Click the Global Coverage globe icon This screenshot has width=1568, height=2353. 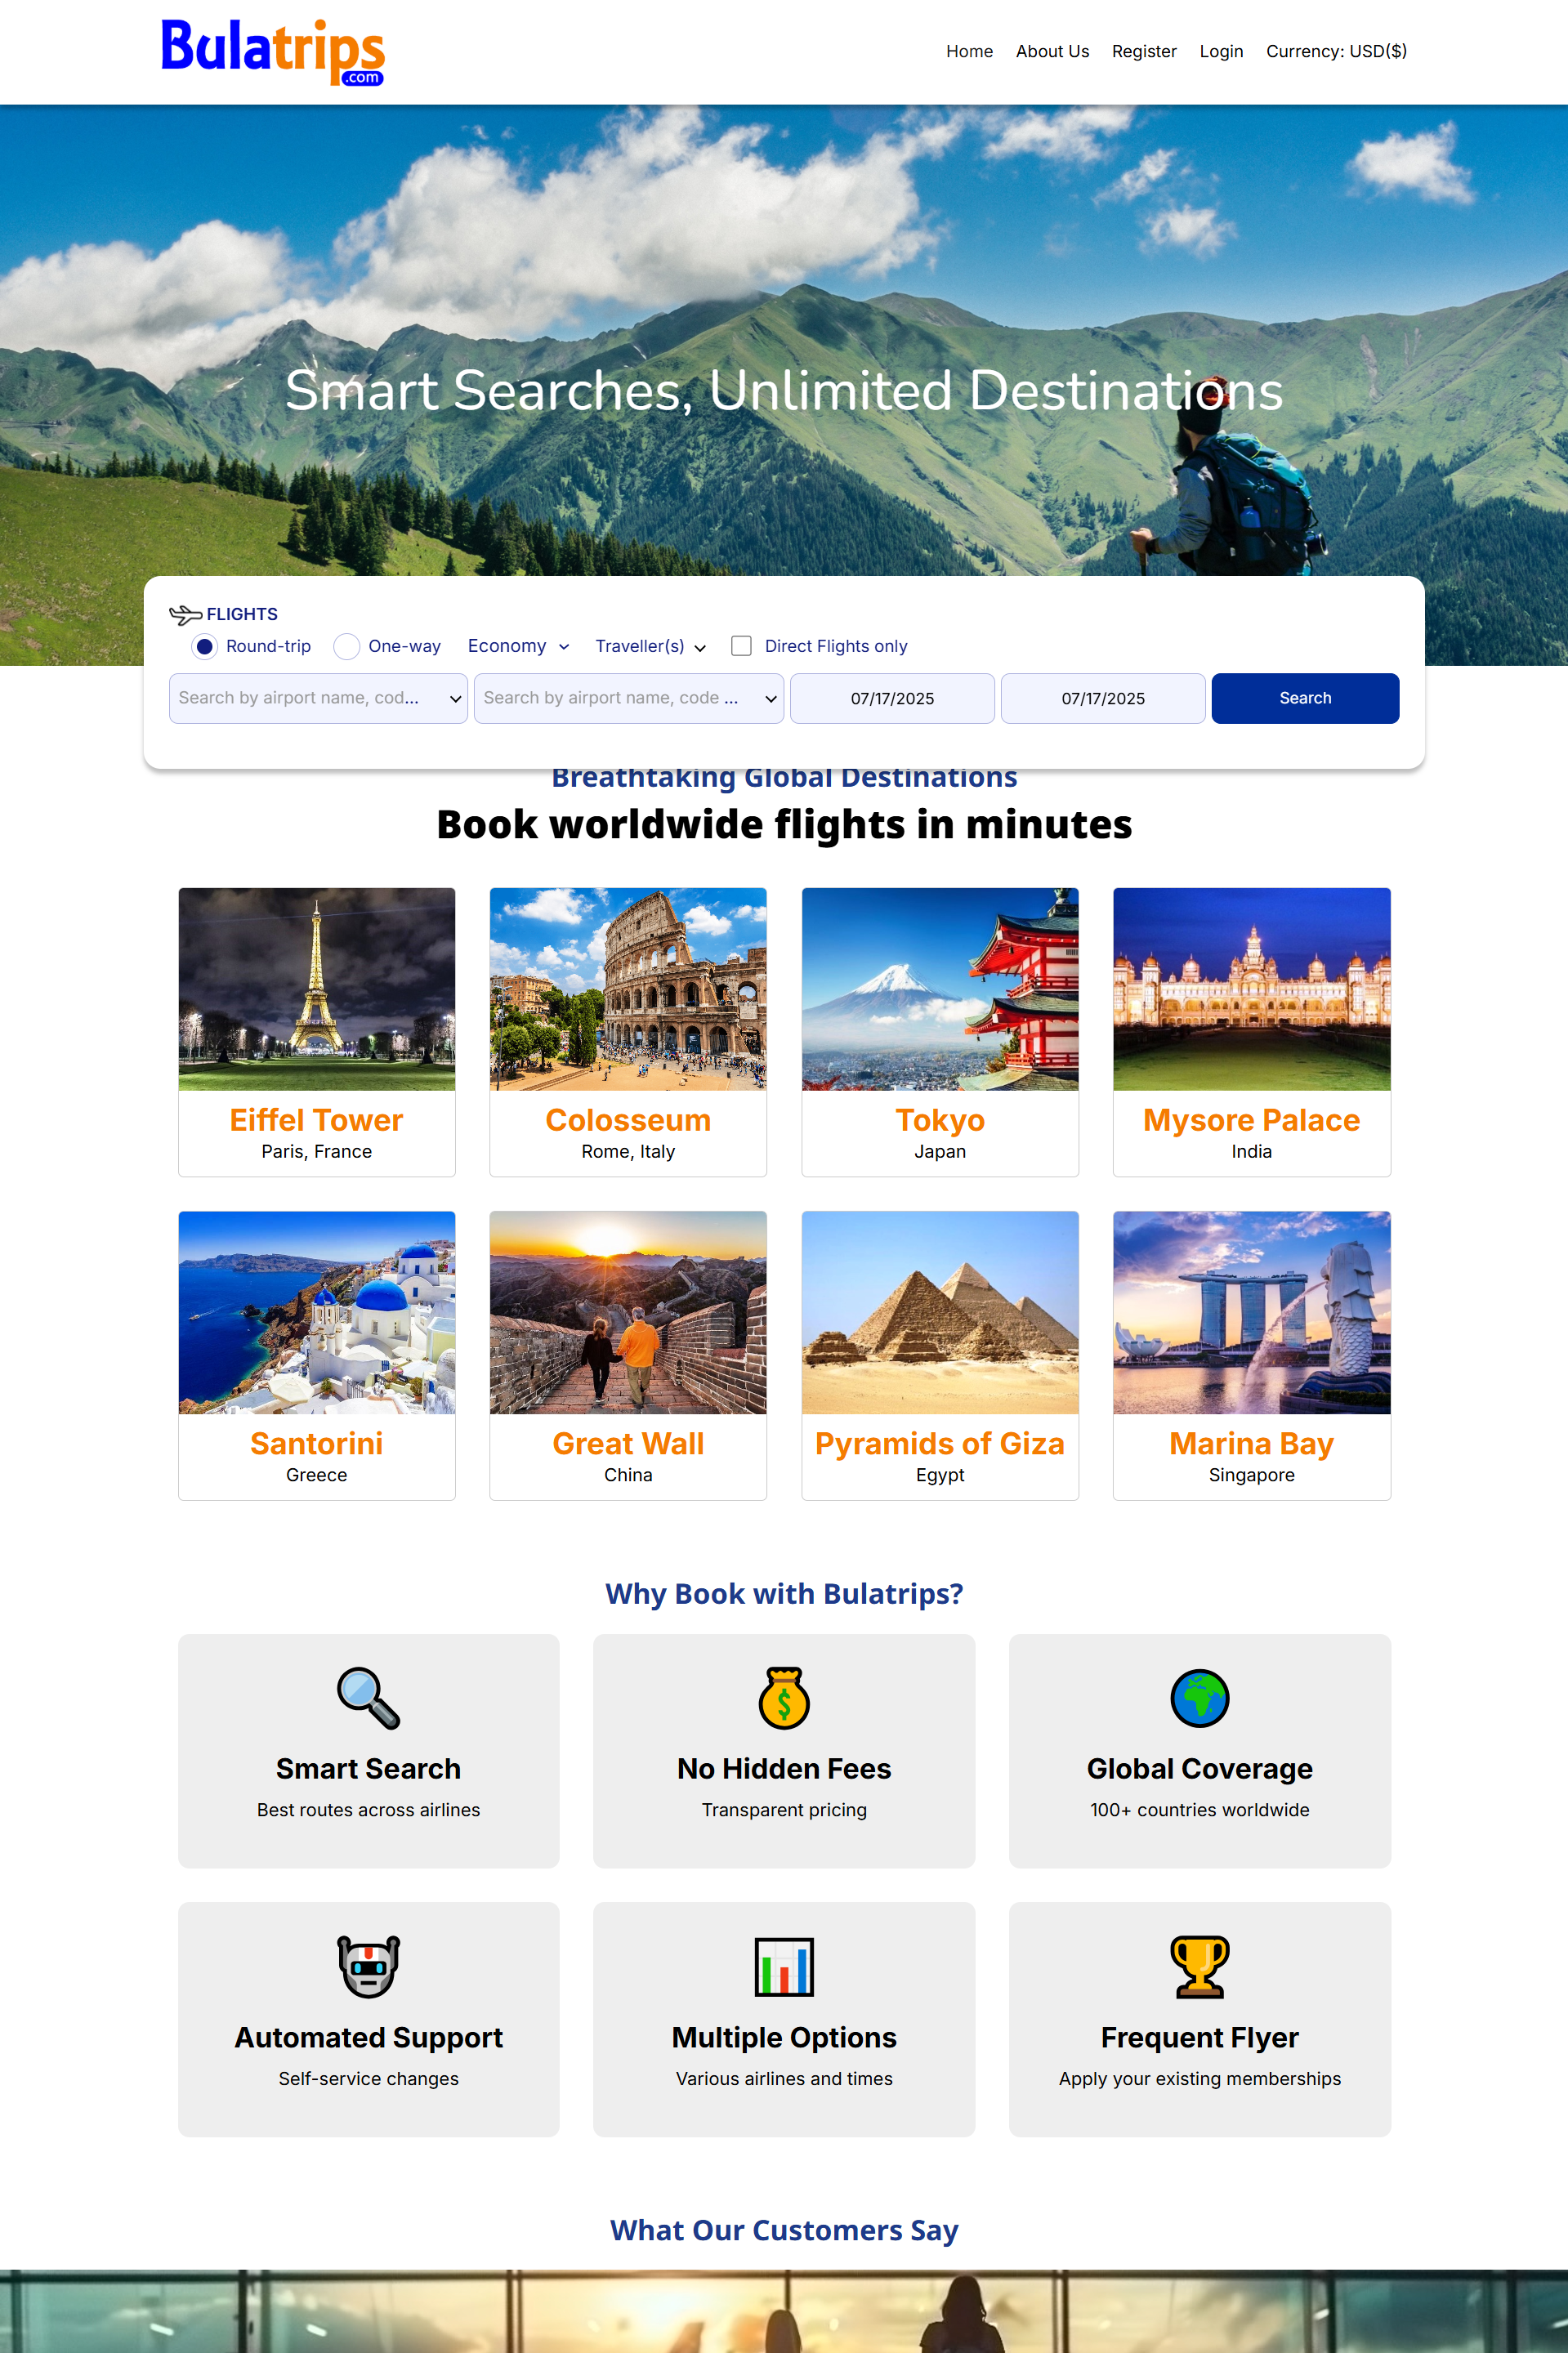tap(1199, 1698)
